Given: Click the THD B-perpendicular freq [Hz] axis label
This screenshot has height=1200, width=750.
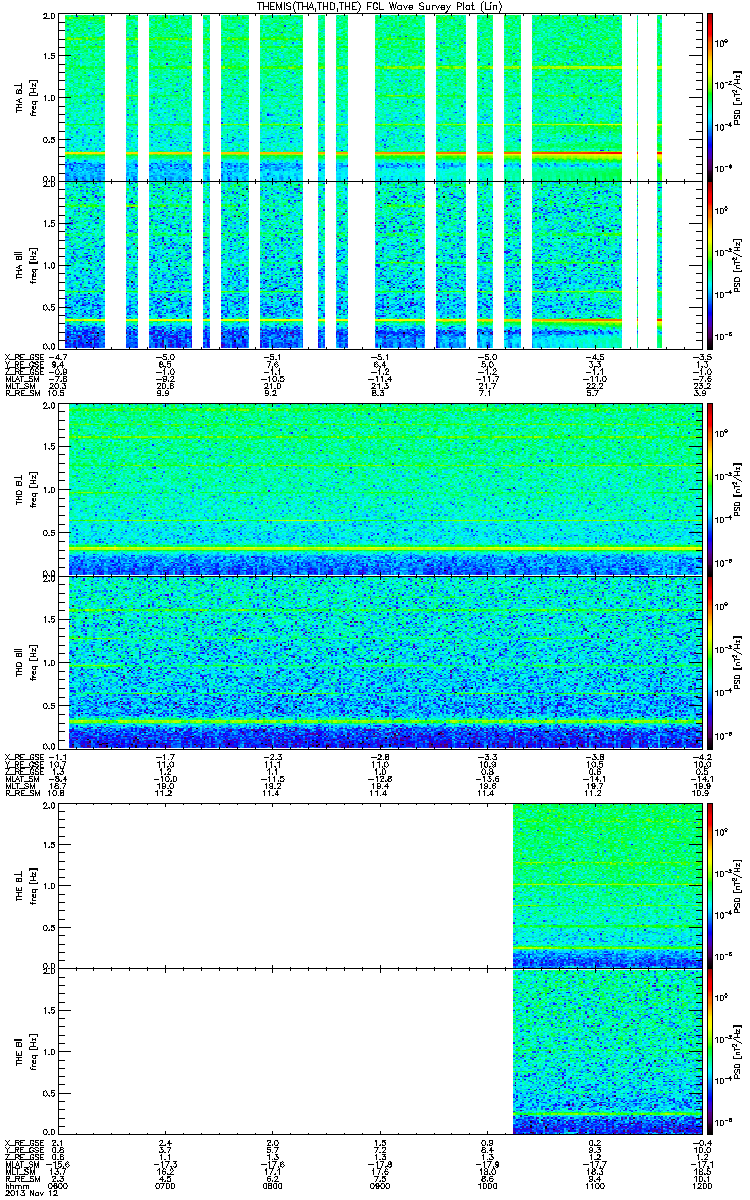Looking at the screenshot, I should pos(36,489).
